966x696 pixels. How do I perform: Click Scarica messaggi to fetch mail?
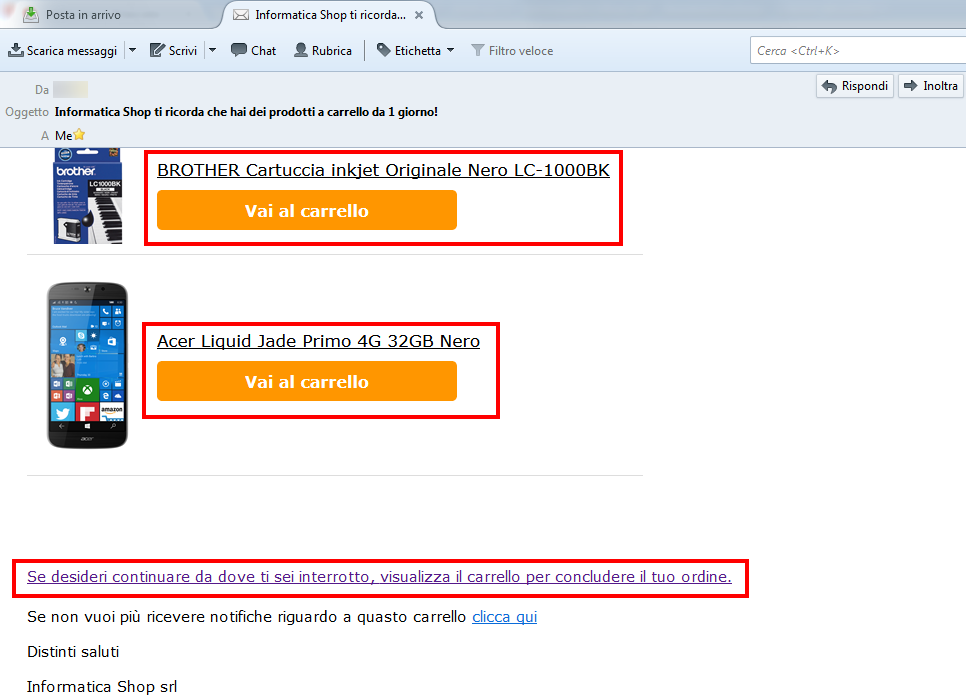tap(62, 51)
